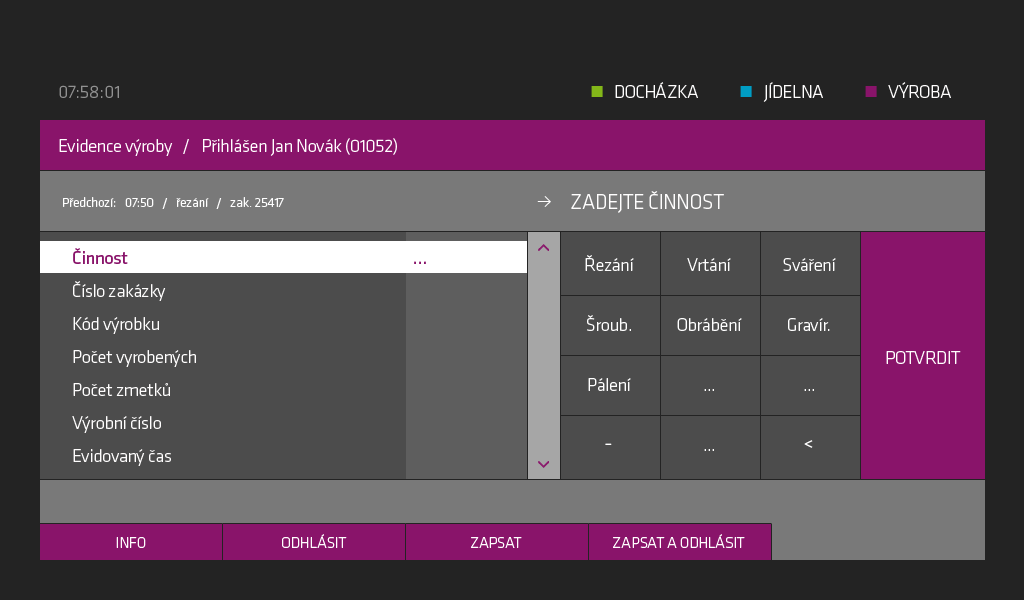Click the down chevron in list scrollbar
The width and height of the screenshot is (1024, 600).
(543, 464)
